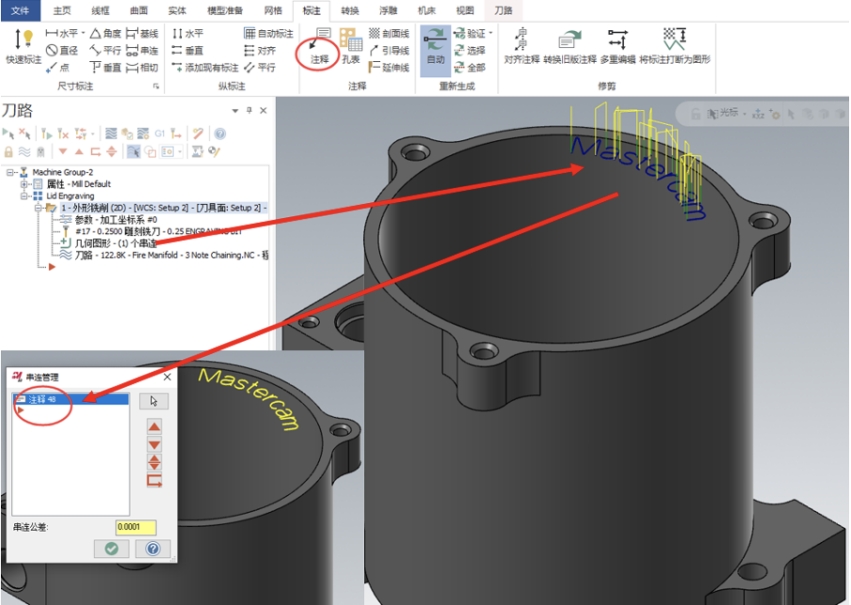Pin the 刀路 panel
This screenshot has width=851, height=605.
click(249, 110)
